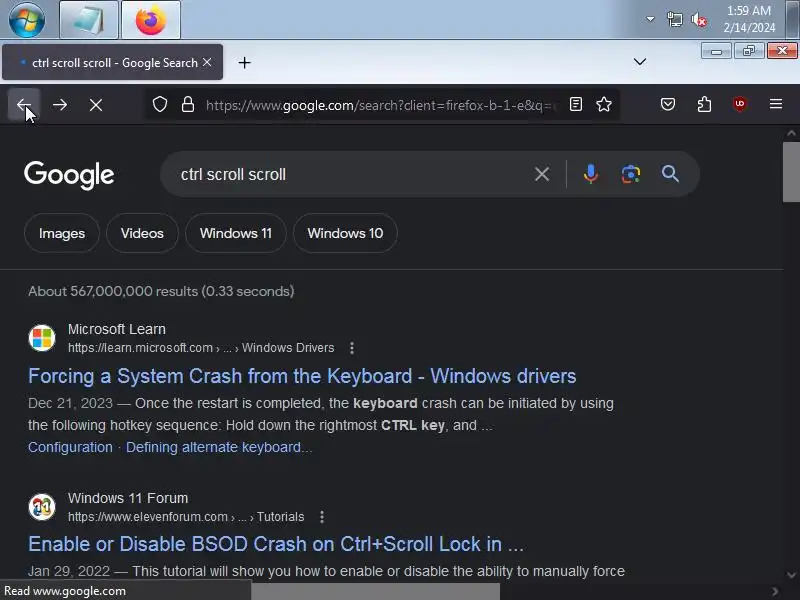
Task: Click horizontal scrollbar right arrow
Action: [776, 591]
